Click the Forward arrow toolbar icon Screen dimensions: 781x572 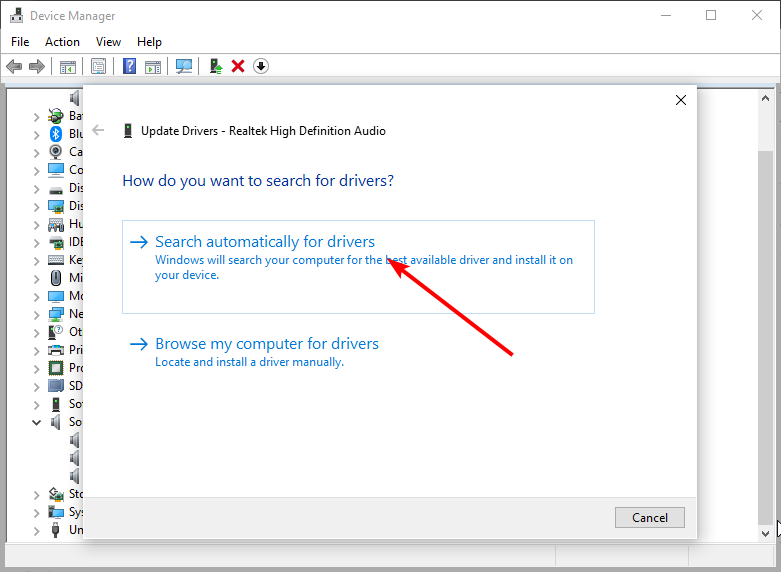[x=37, y=66]
